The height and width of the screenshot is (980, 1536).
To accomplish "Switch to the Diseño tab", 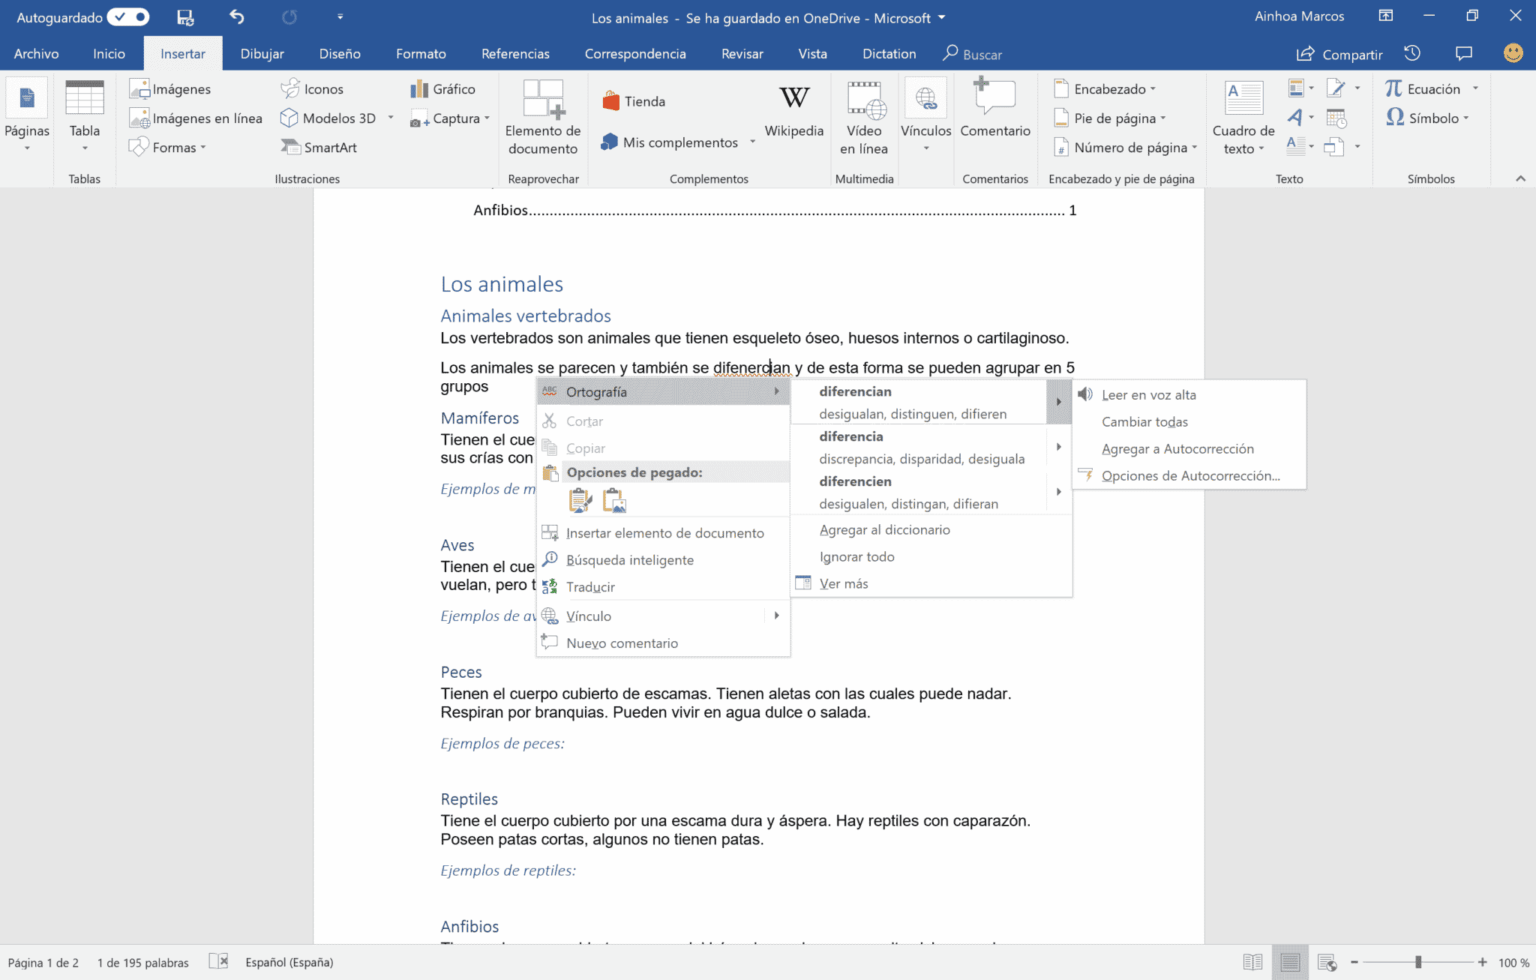I will point(340,54).
